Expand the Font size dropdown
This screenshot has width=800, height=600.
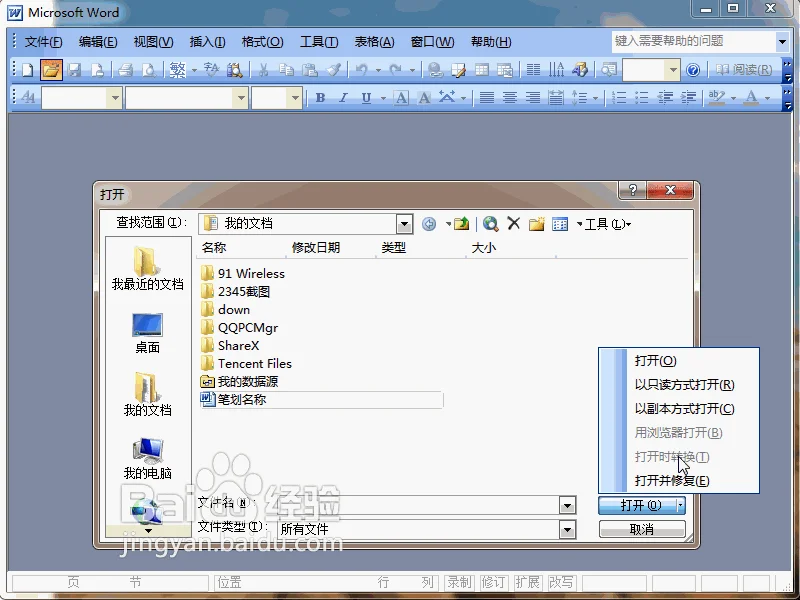point(294,97)
